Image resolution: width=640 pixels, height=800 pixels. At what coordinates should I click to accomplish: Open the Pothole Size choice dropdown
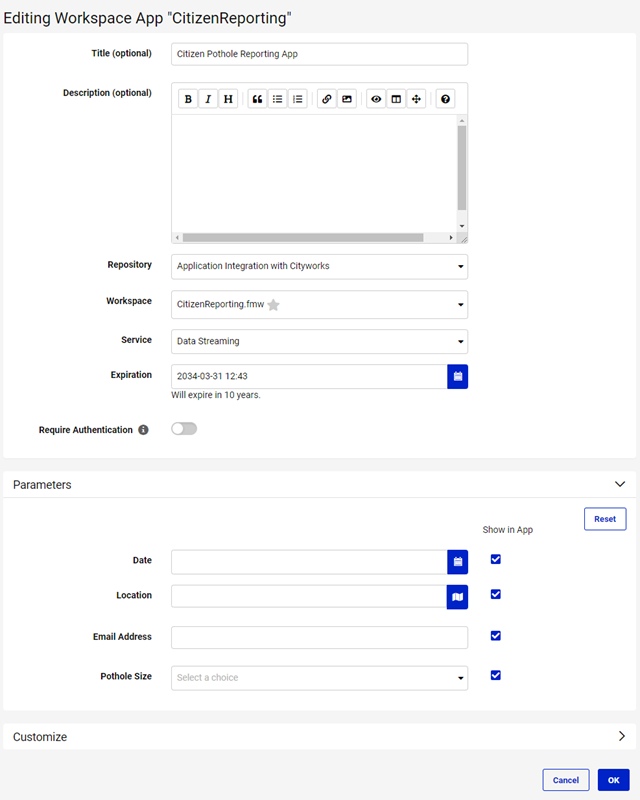[319, 678]
